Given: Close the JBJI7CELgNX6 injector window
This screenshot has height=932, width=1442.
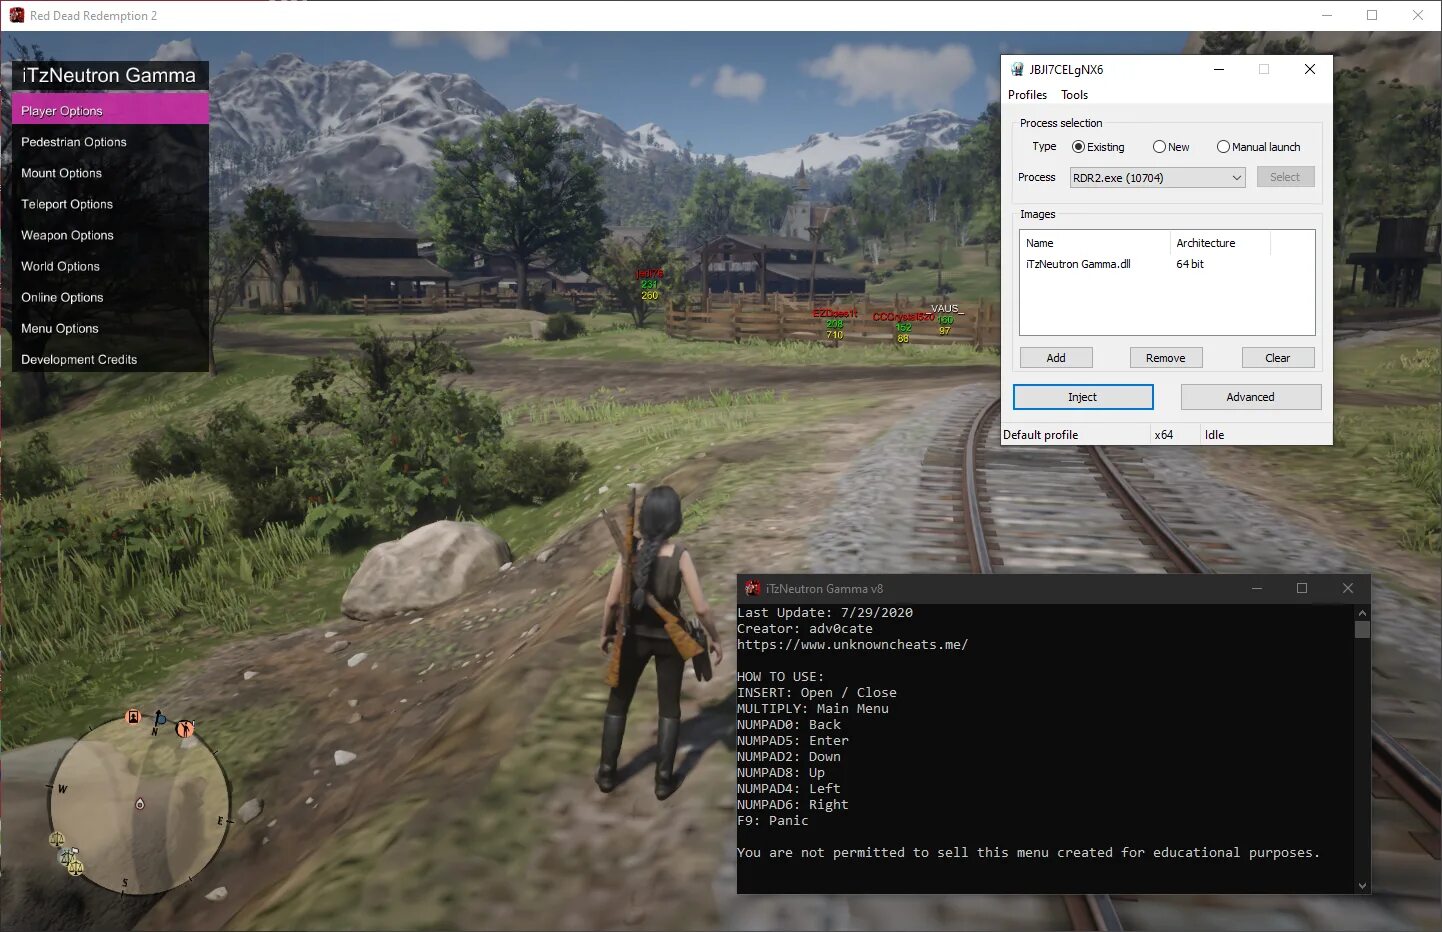Looking at the screenshot, I should [x=1310, y=69].
